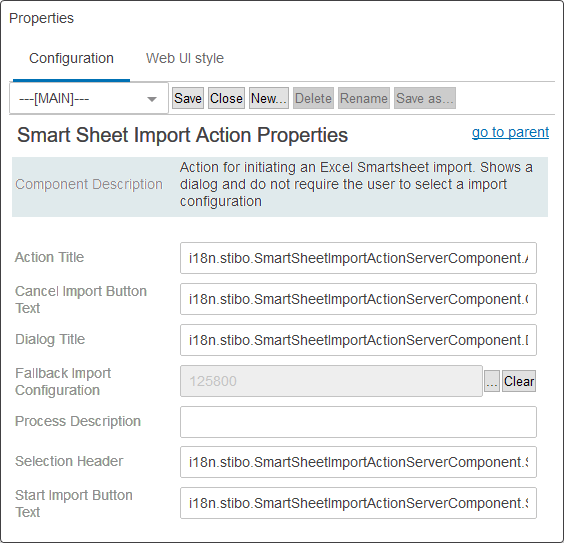
Task: Click the Fallback Import Configuration field showing 125800
Action: 331,381
